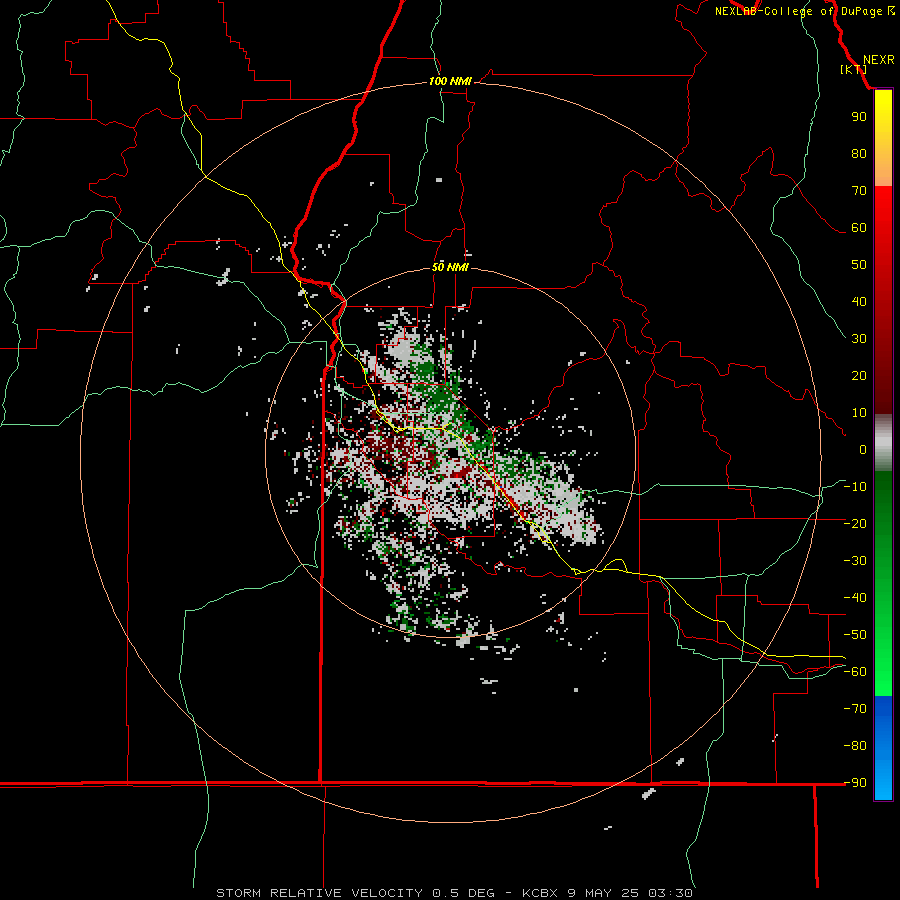
Task: Click the 100 NMI range ring label
Action: (x=450, y=82)
